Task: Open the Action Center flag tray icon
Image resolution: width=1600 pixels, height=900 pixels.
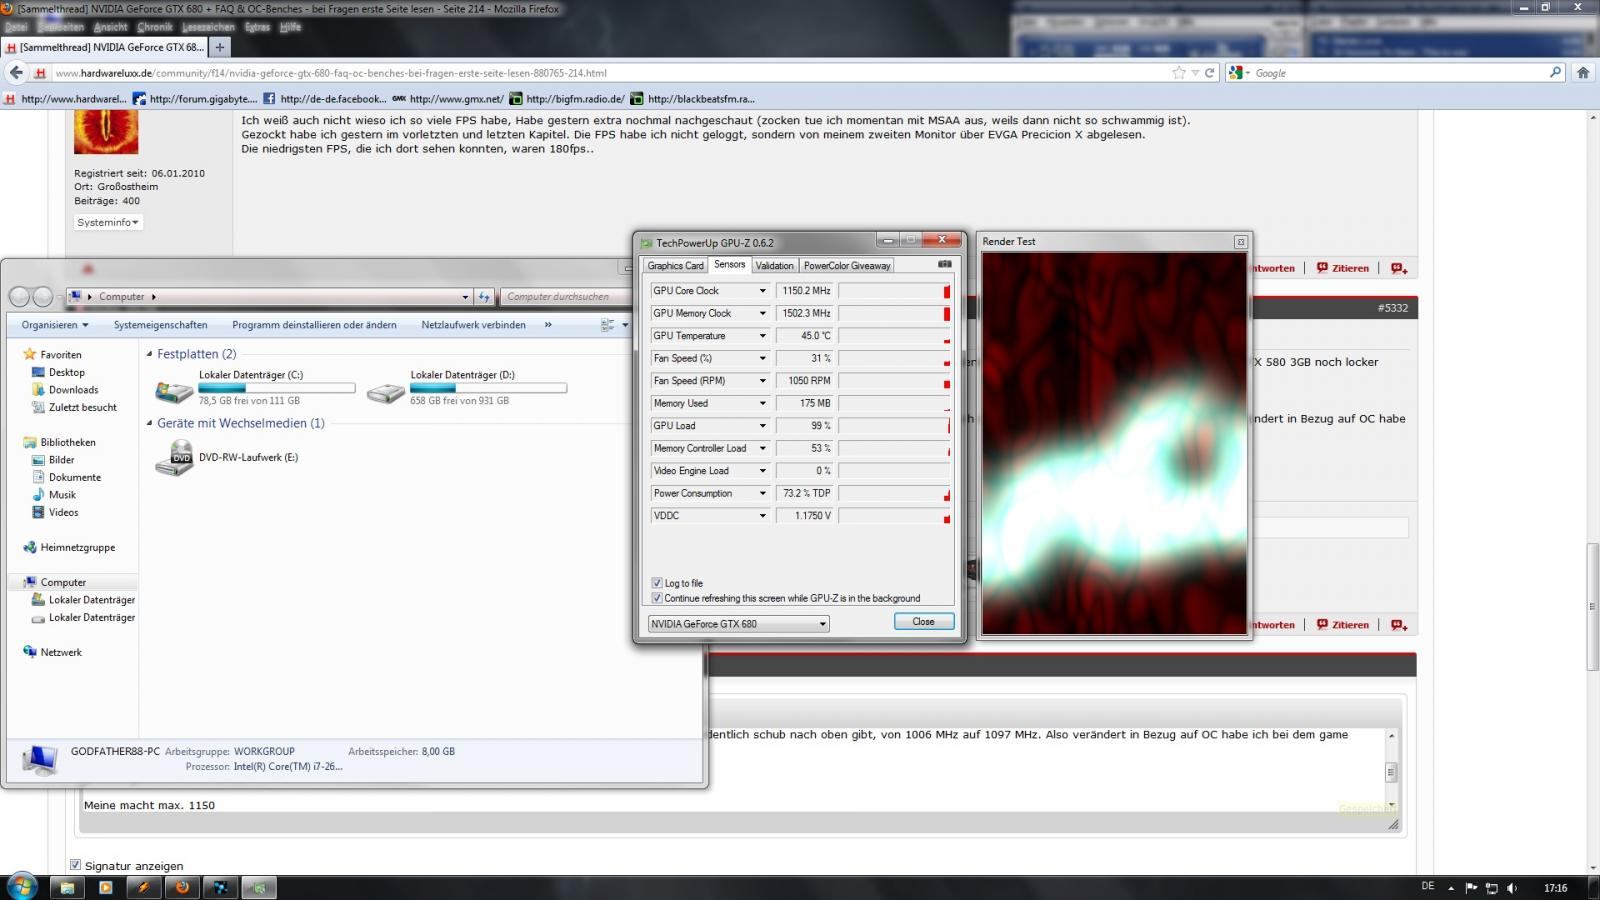Action: [1471, 888]
